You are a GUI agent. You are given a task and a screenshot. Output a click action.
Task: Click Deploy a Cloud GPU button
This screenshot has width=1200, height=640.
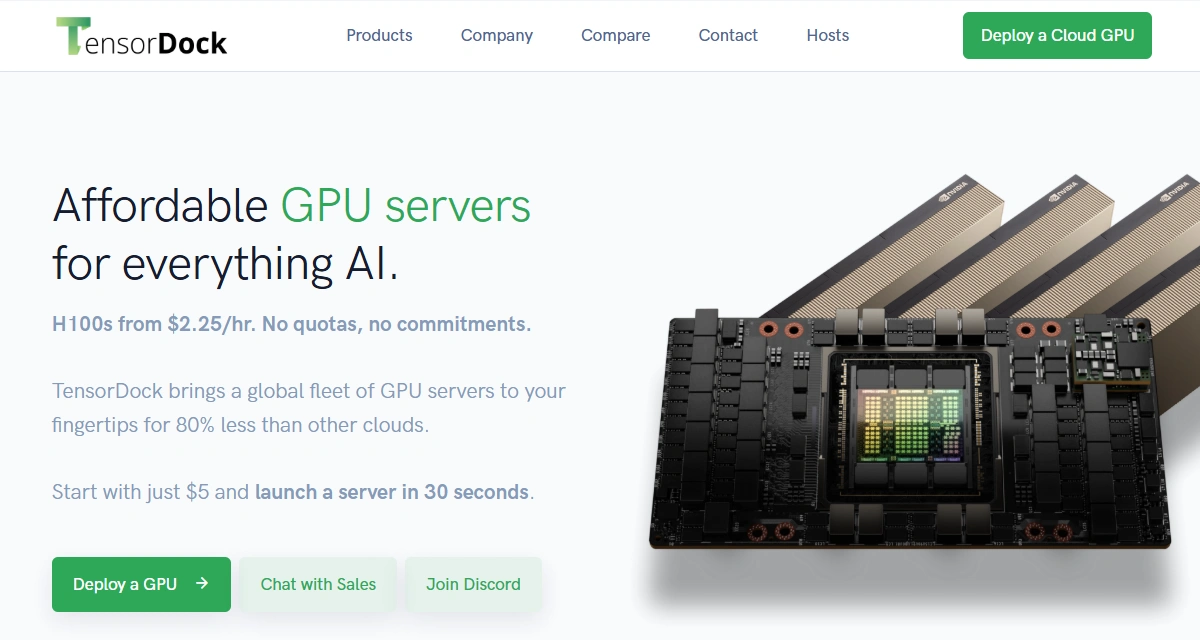(1057, 35)
